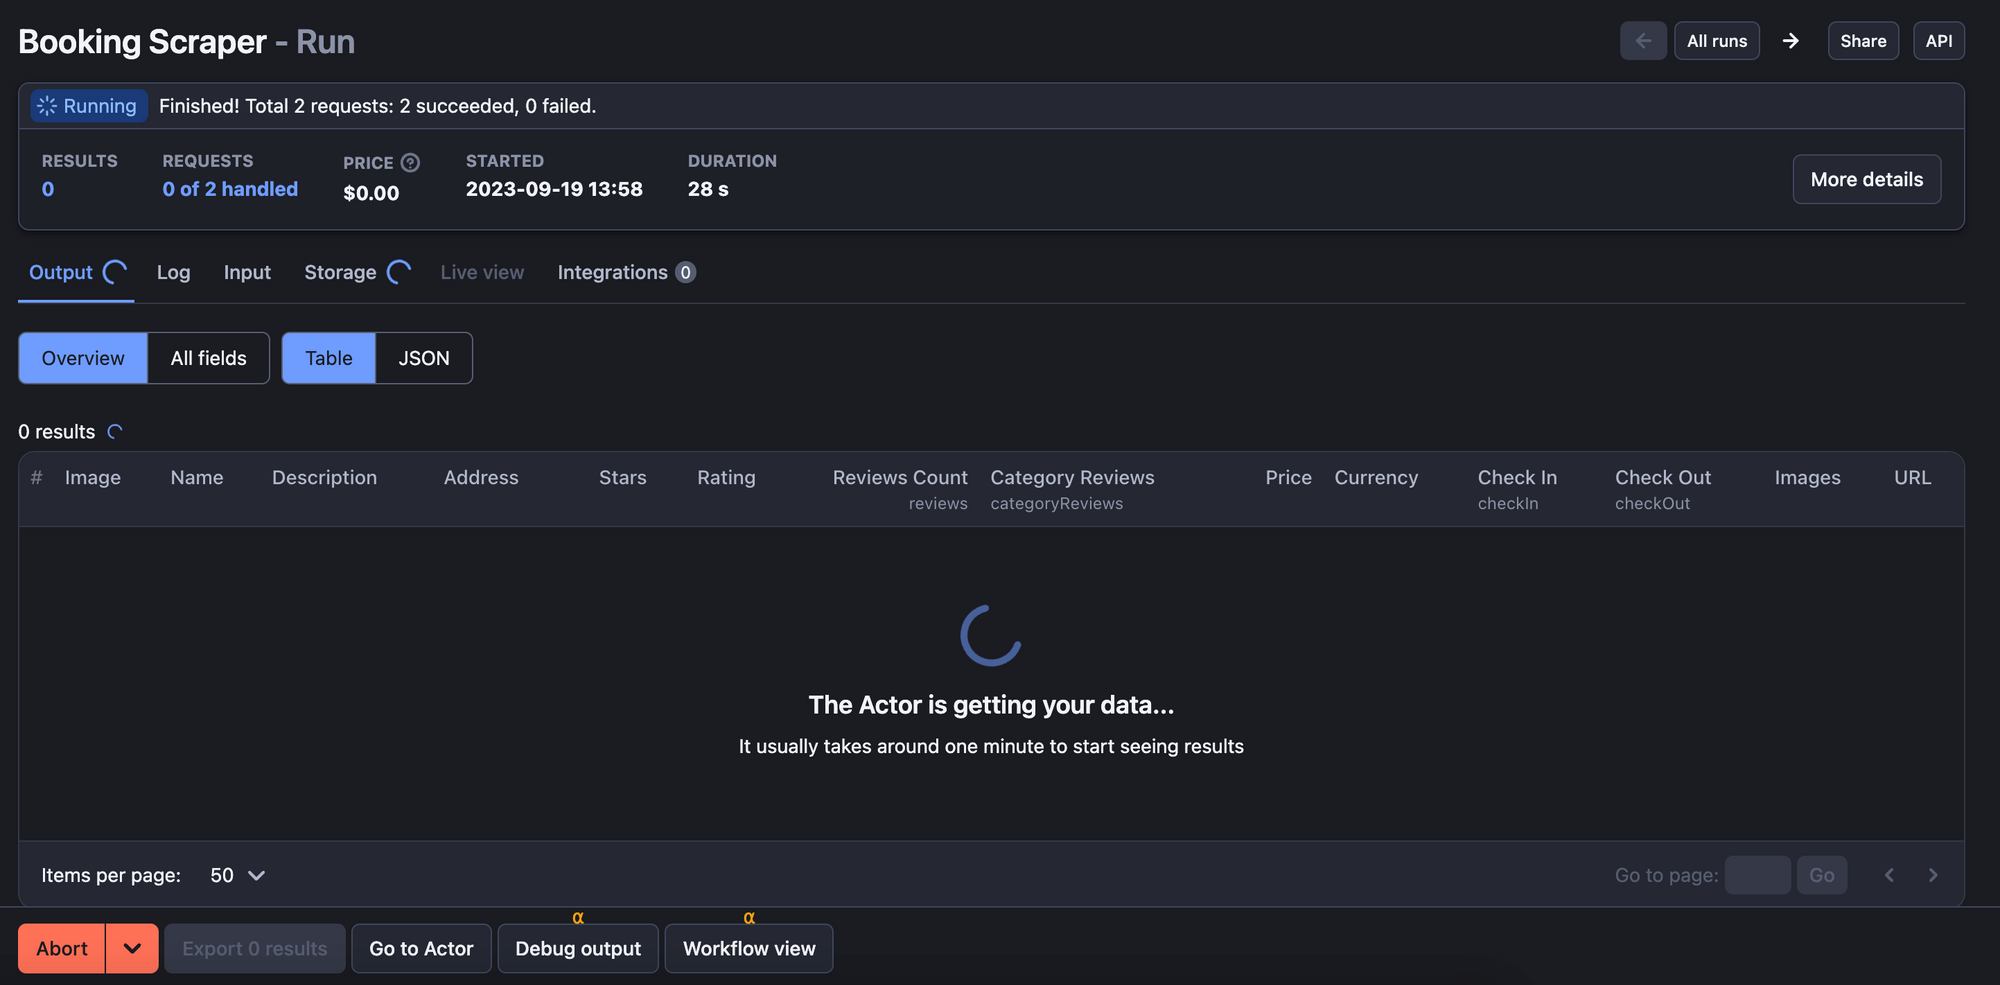
Task: Go back with the left arrow button
Action: click(1643, 41)
